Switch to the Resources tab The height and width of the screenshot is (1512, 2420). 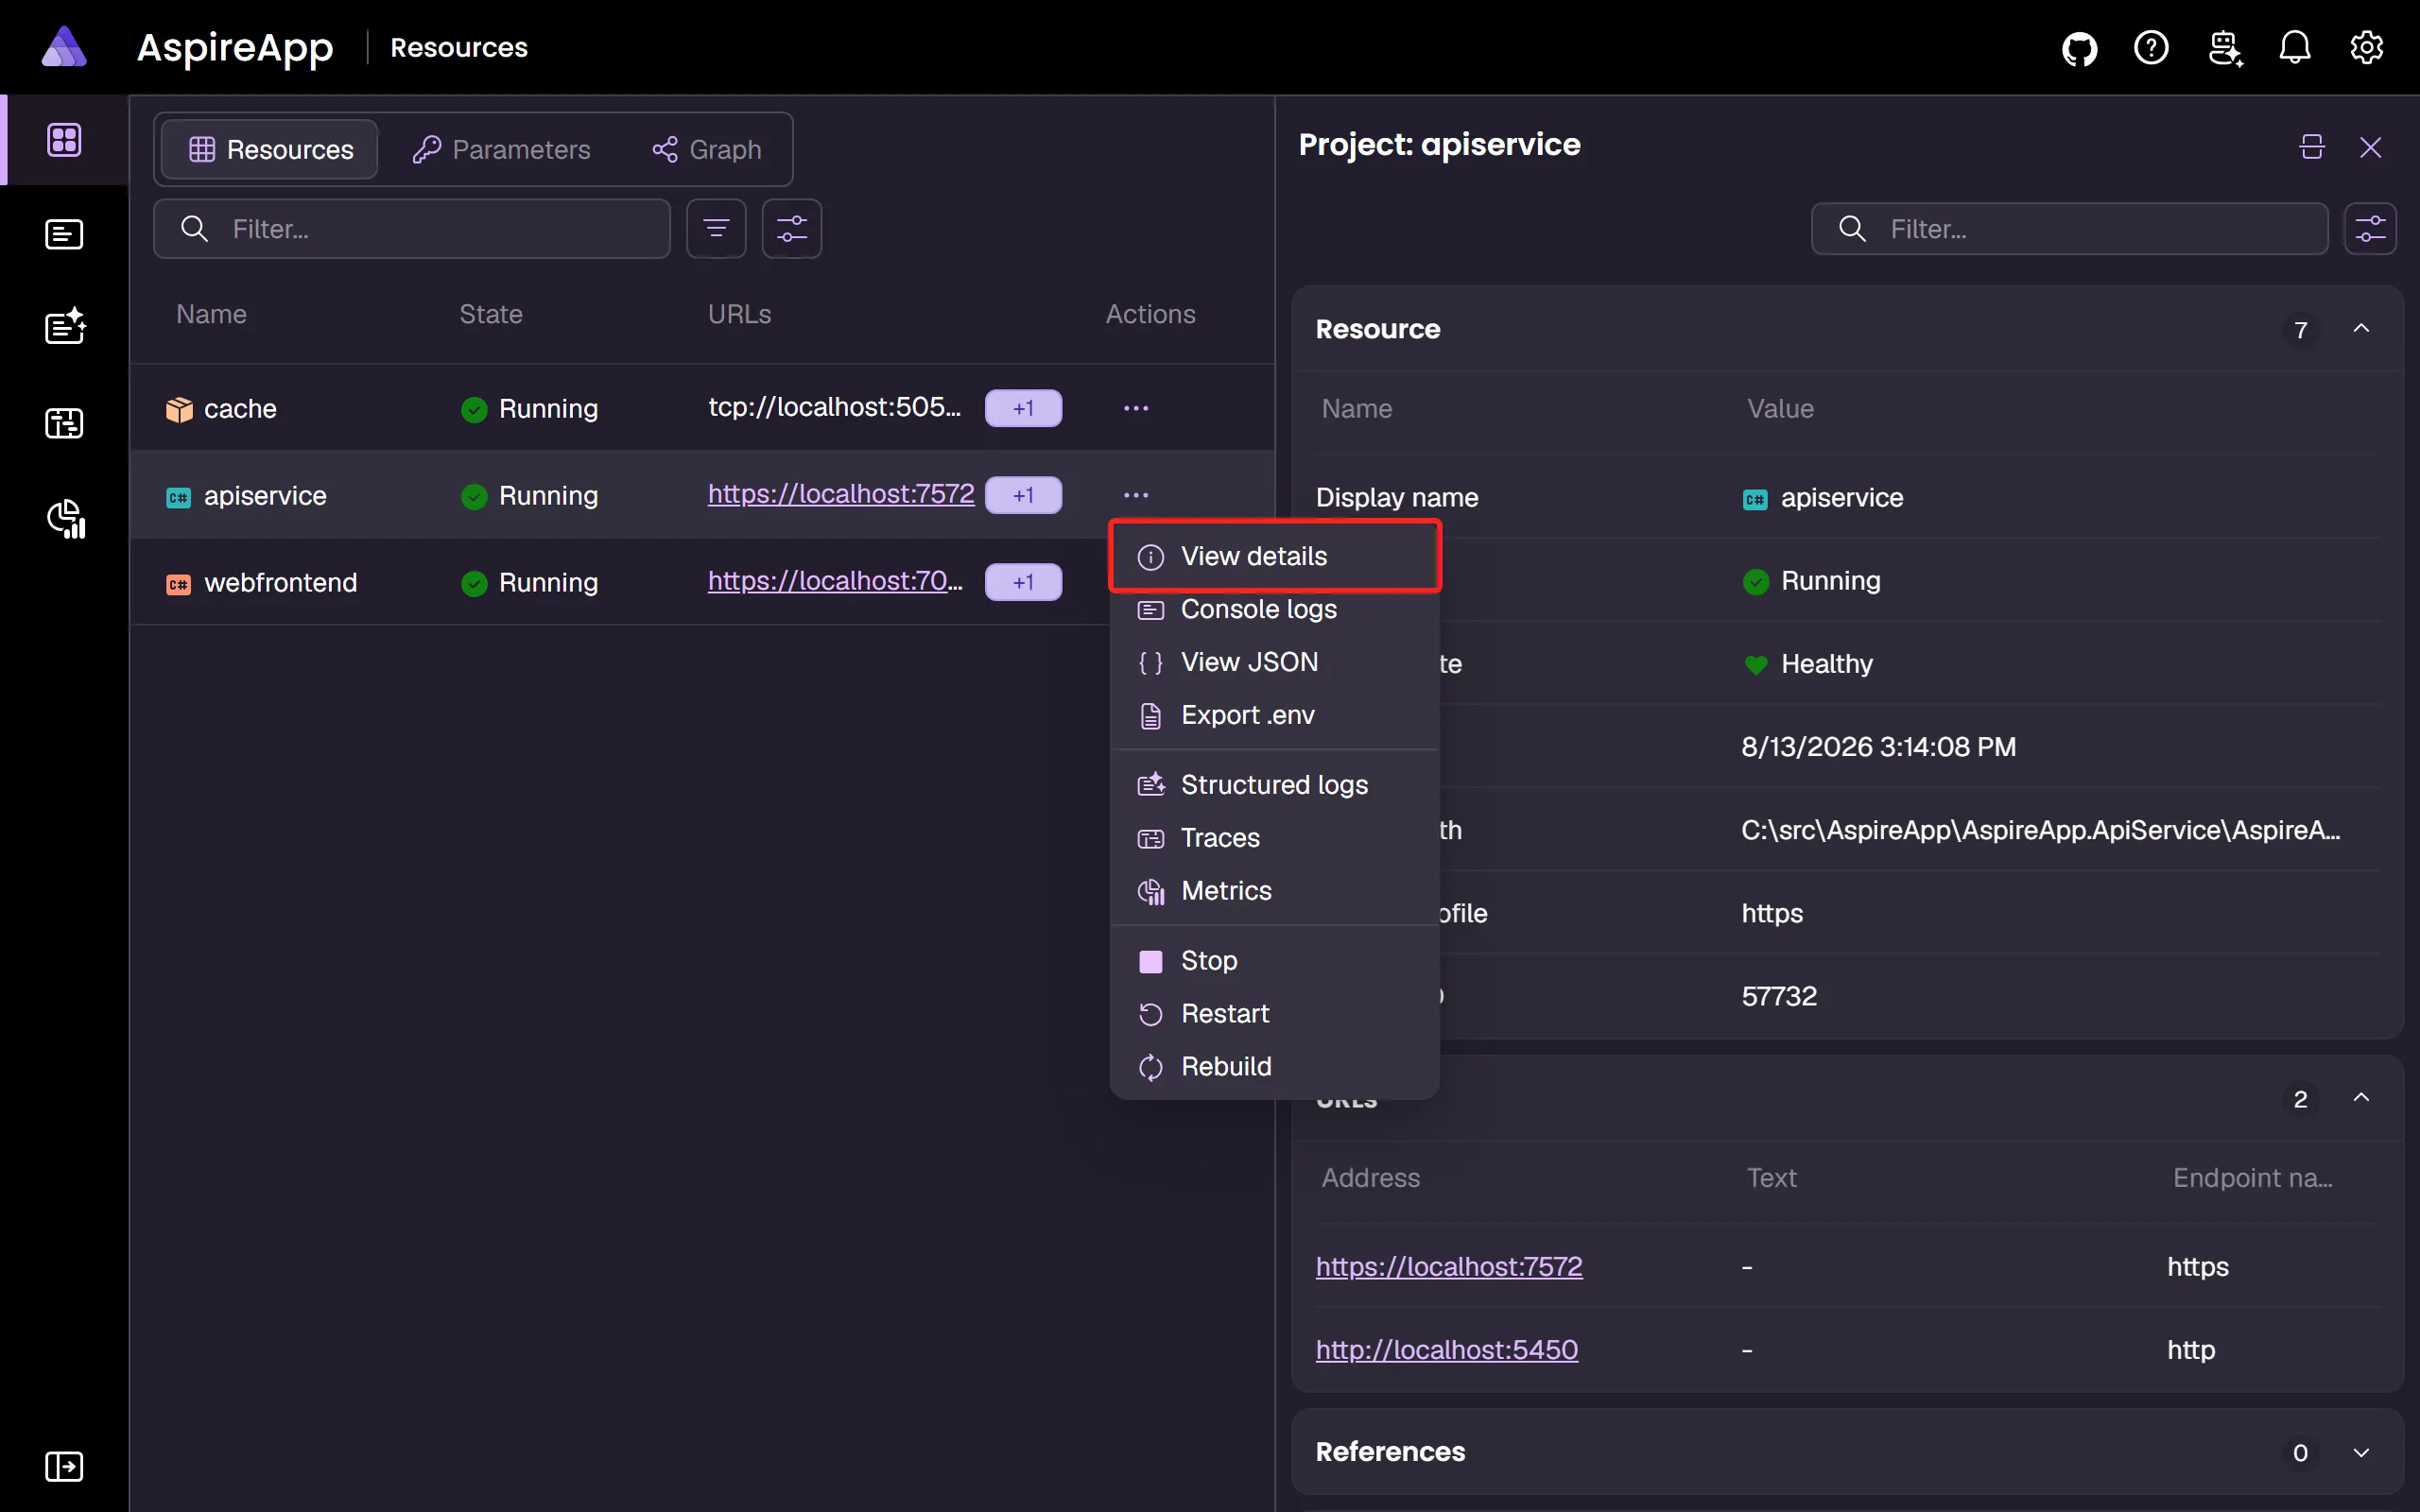[x=270, y=149]
